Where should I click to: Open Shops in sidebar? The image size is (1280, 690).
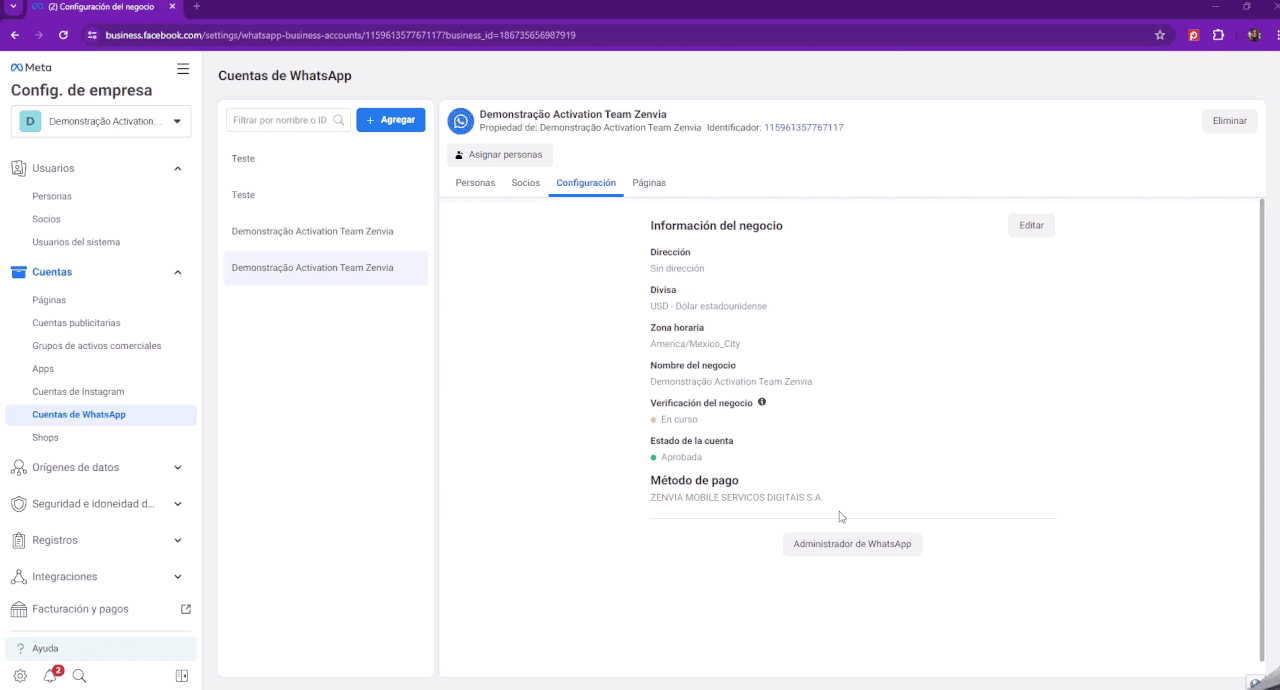pyautogui.click(x=45, y=438)
